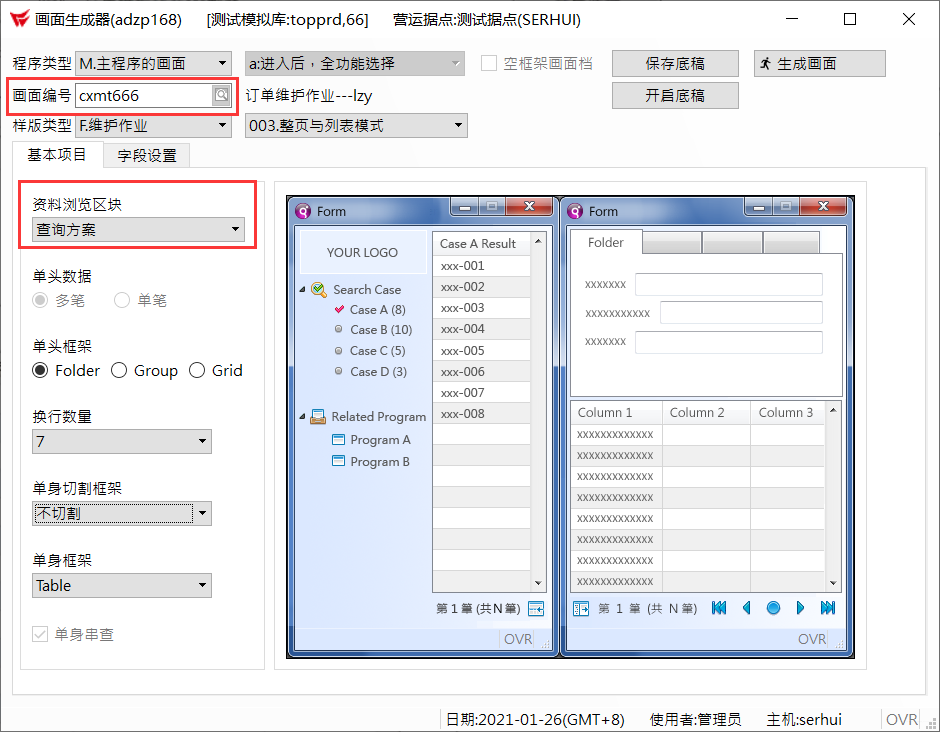Click the 主机:serhui status bar entry

(804, 719)
